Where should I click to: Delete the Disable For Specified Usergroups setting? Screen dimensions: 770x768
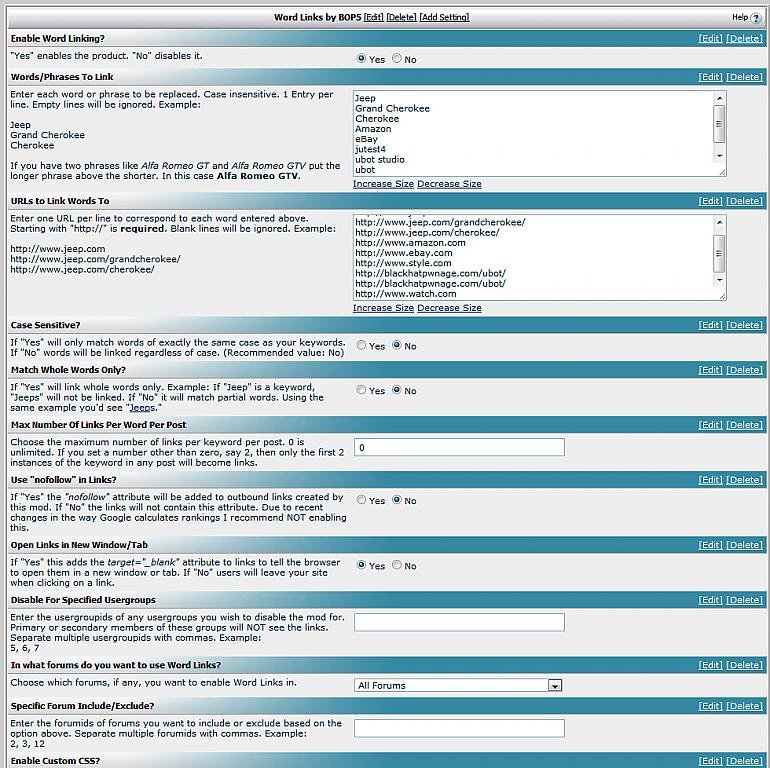pyautogui.click(x=744, y=600)
